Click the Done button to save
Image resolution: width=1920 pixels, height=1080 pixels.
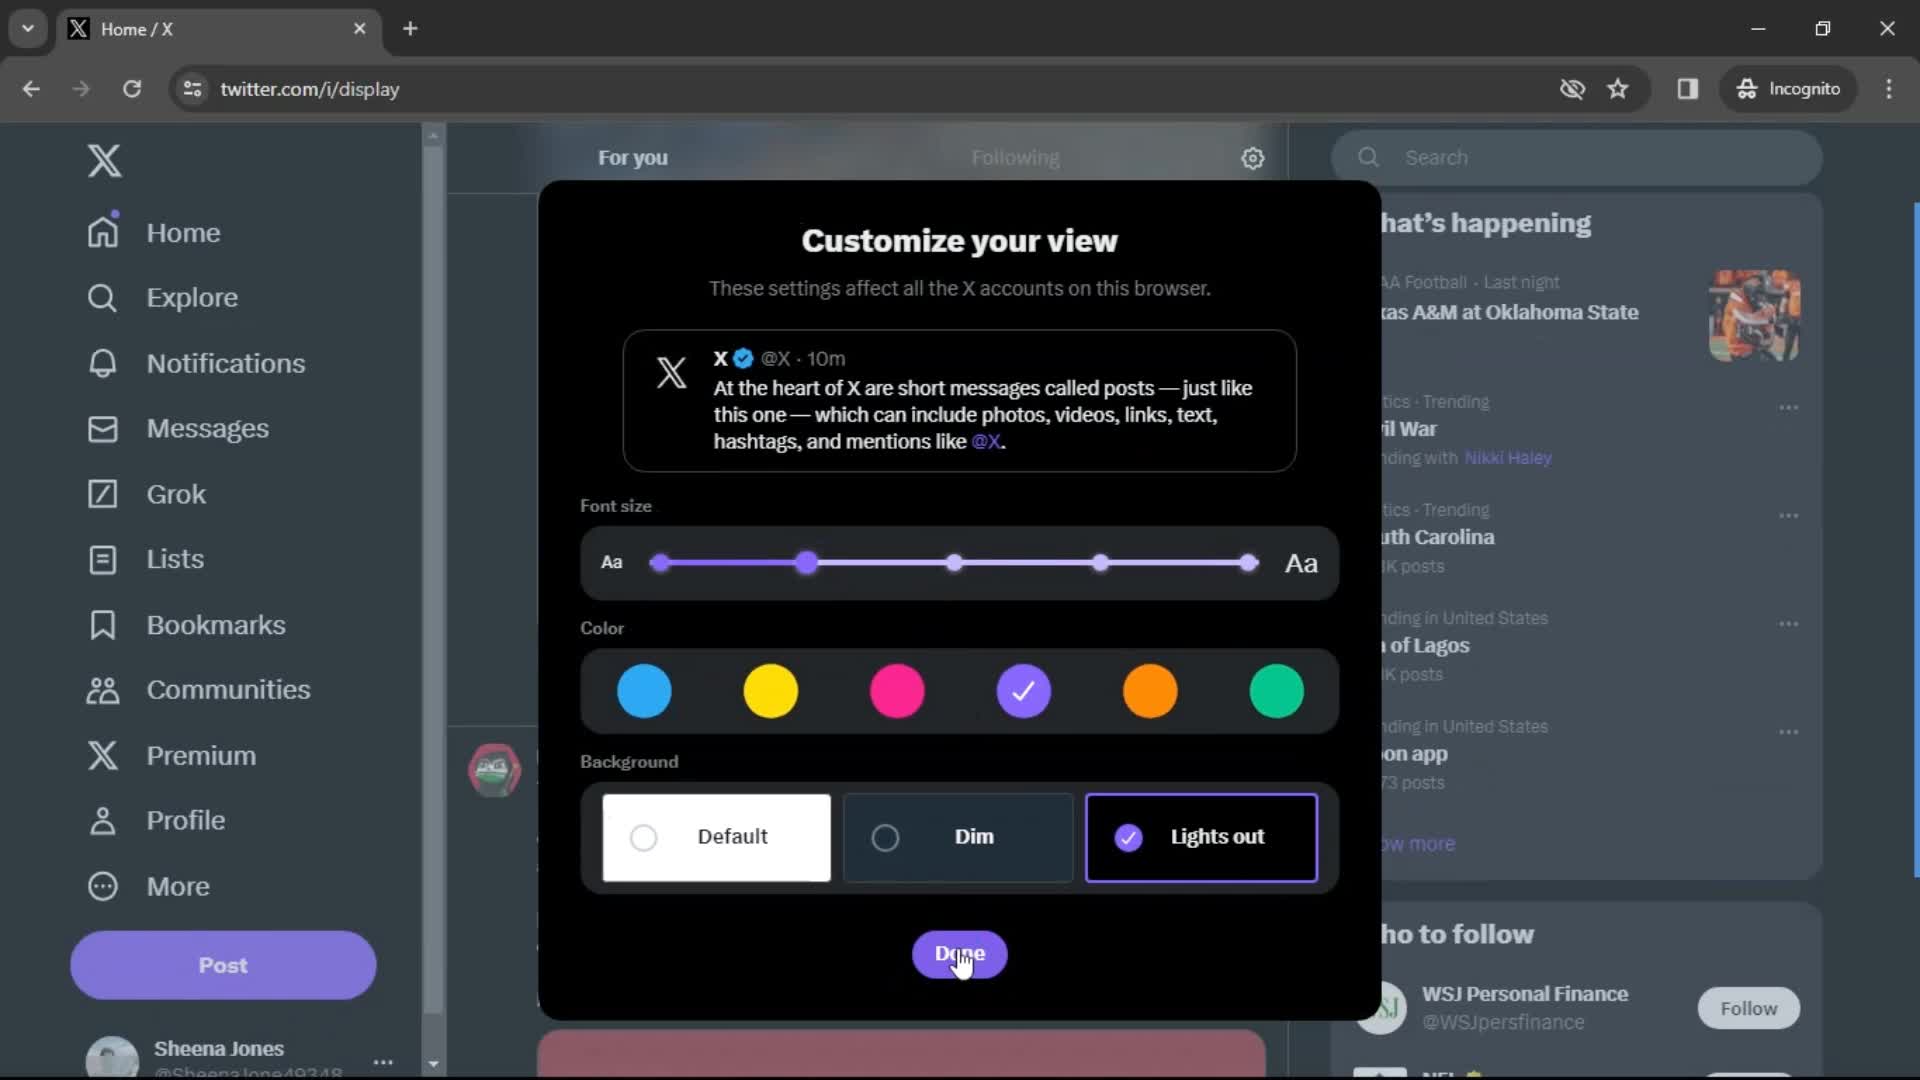959,953
